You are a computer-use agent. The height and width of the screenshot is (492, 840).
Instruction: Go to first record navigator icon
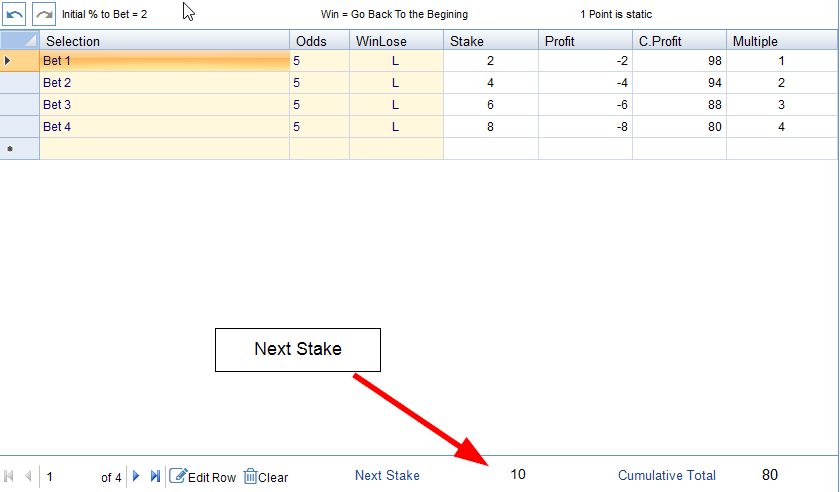click(10, 477)
